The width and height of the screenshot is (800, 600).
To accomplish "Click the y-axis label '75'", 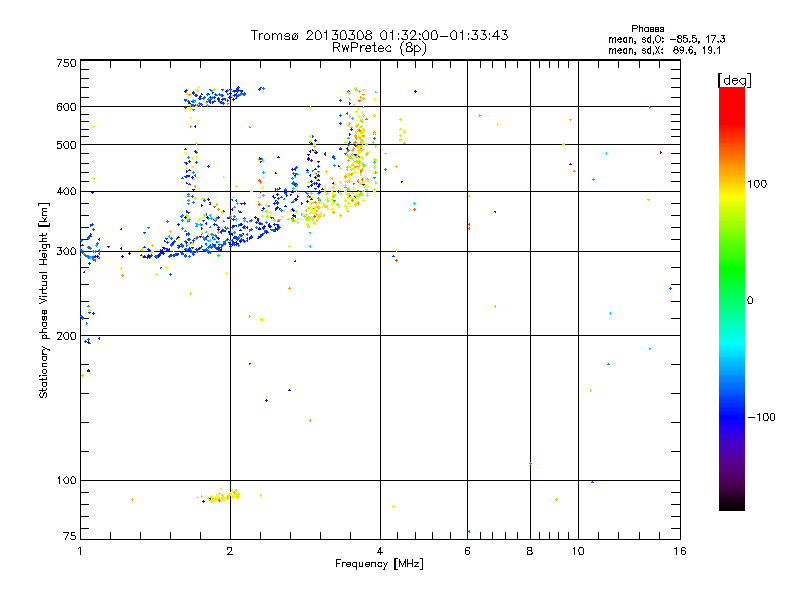I will tap(70, 536).
